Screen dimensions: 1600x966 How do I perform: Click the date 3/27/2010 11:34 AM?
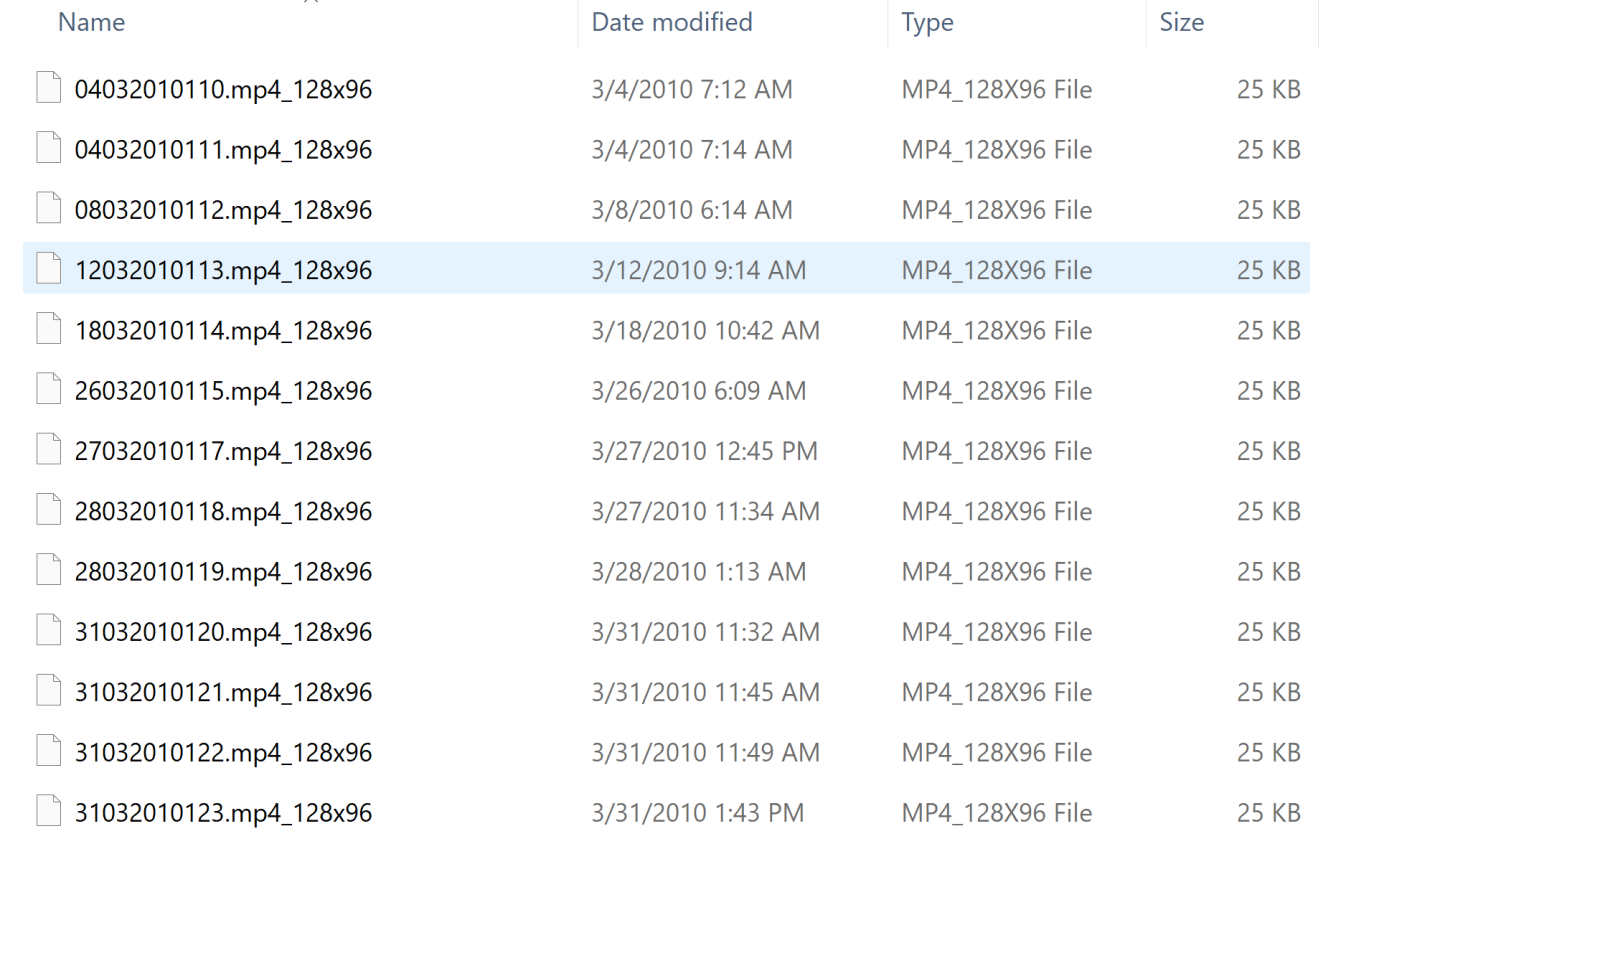coord(706,511)
